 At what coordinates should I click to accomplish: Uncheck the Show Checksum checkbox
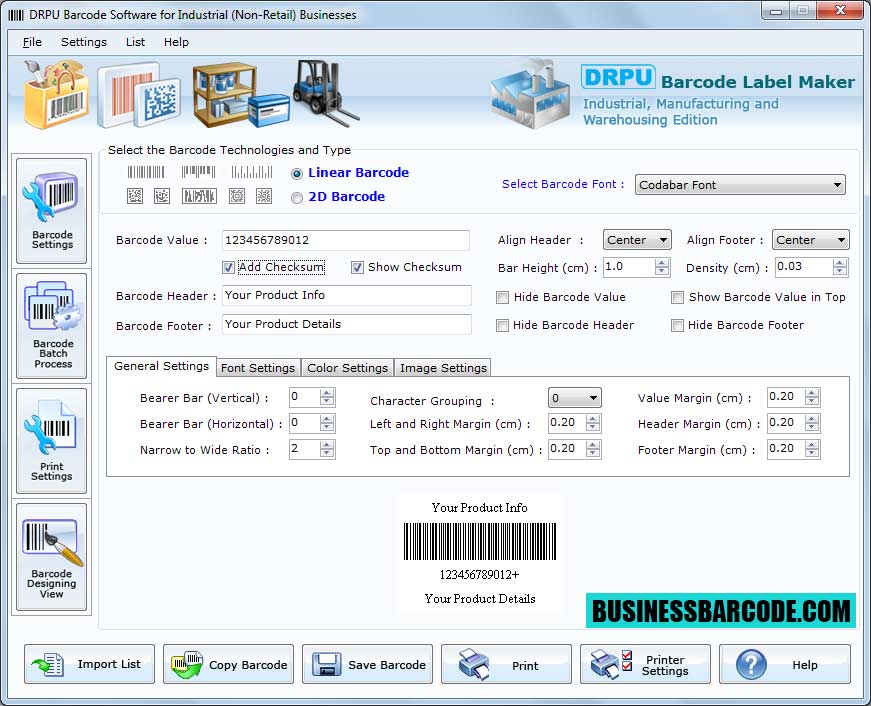click(357, 268)
